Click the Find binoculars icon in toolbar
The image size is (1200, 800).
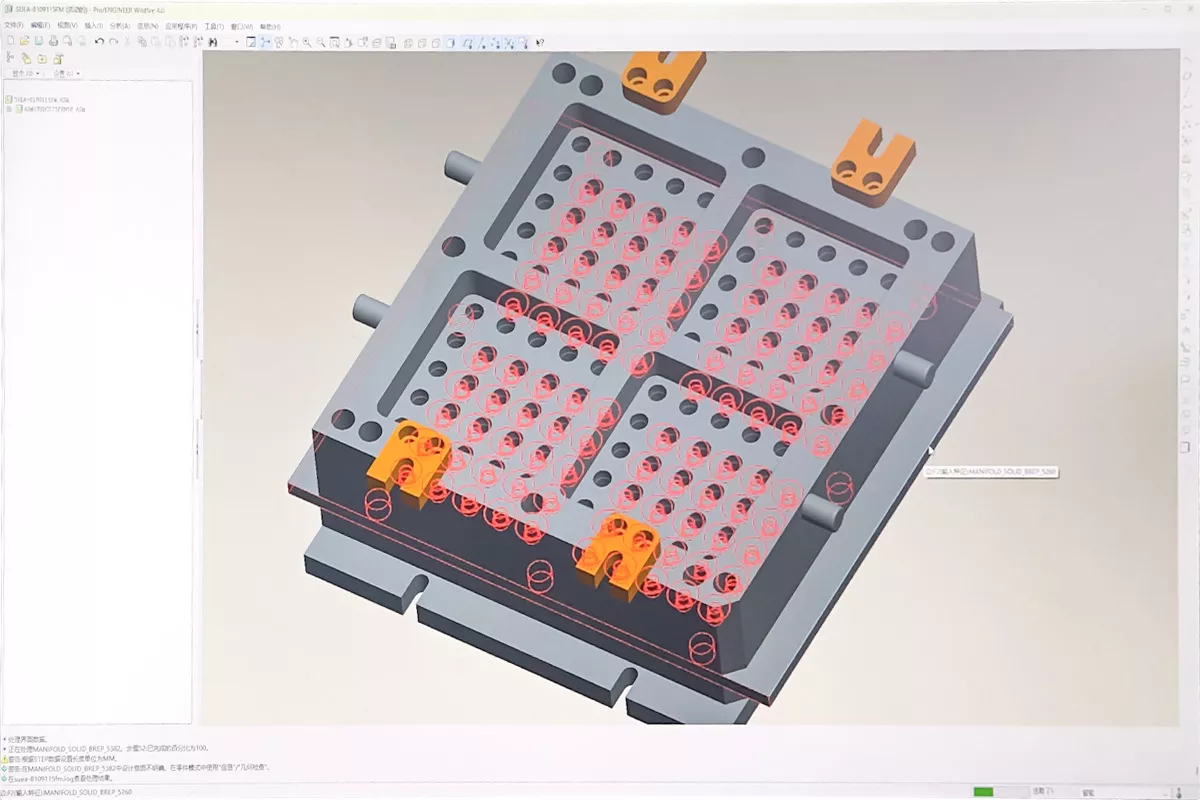coord(212,42)
